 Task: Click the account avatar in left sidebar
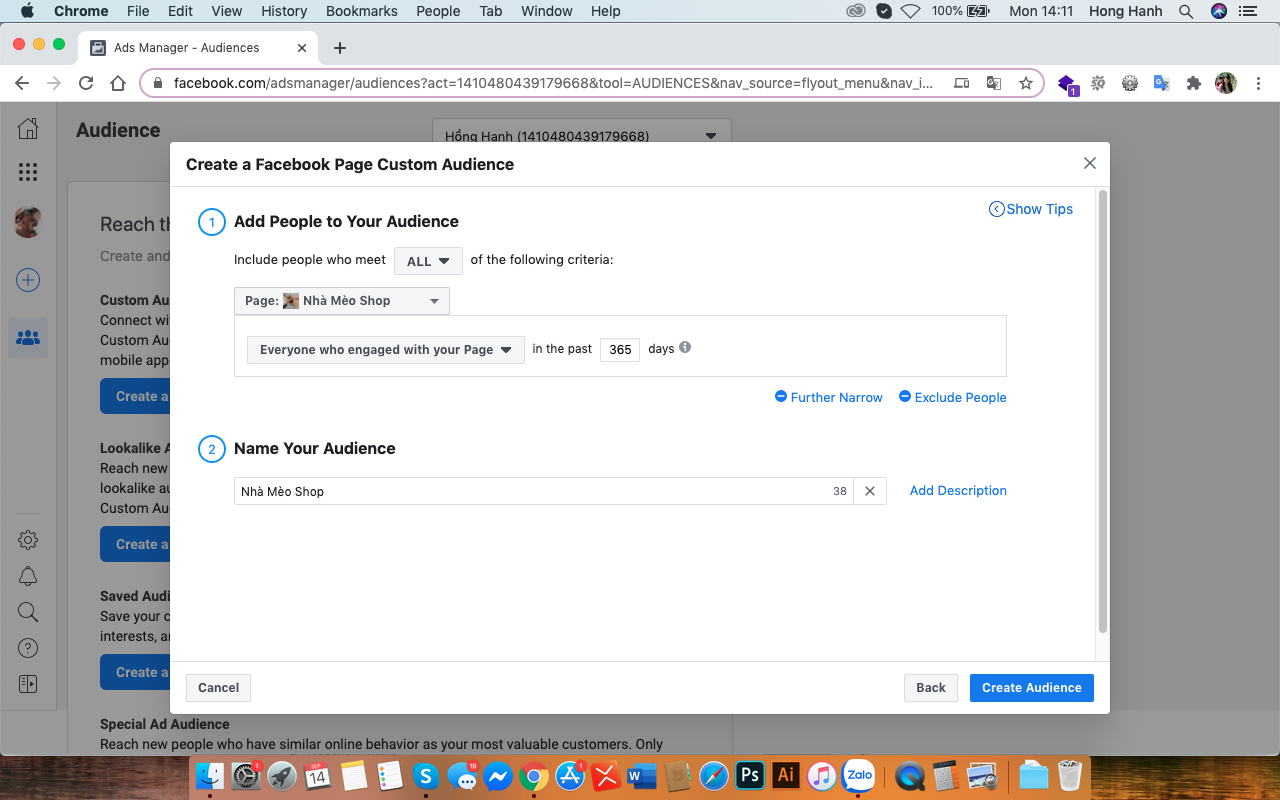click(28, 221)
